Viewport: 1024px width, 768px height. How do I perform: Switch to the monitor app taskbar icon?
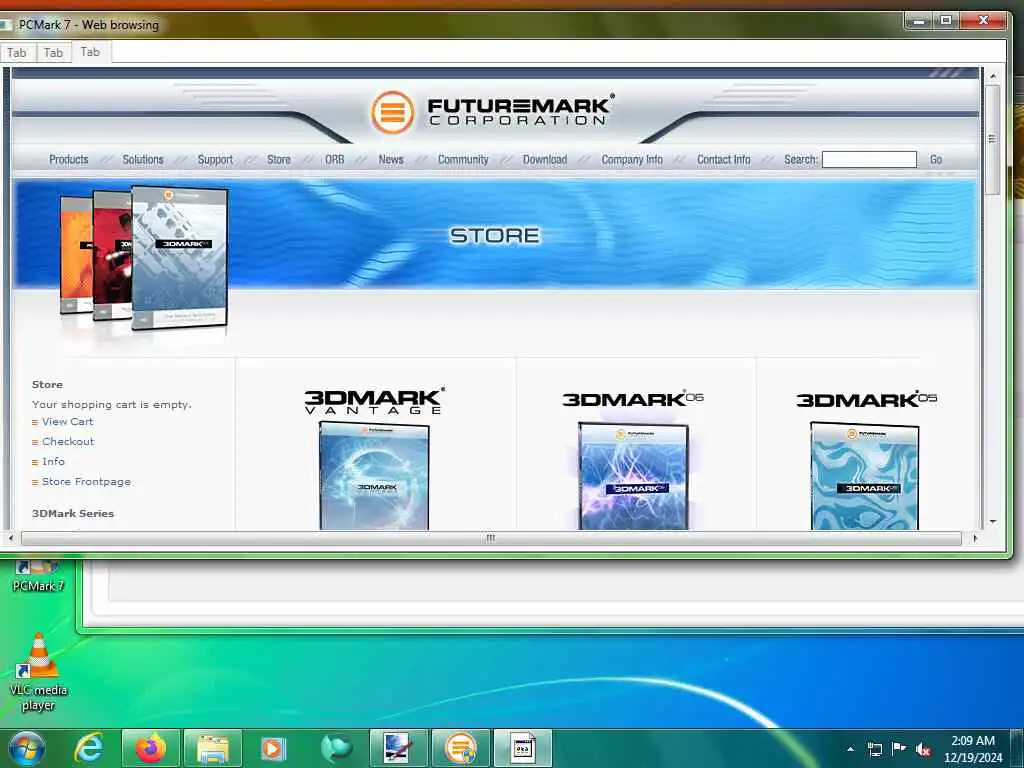point(398,748)
